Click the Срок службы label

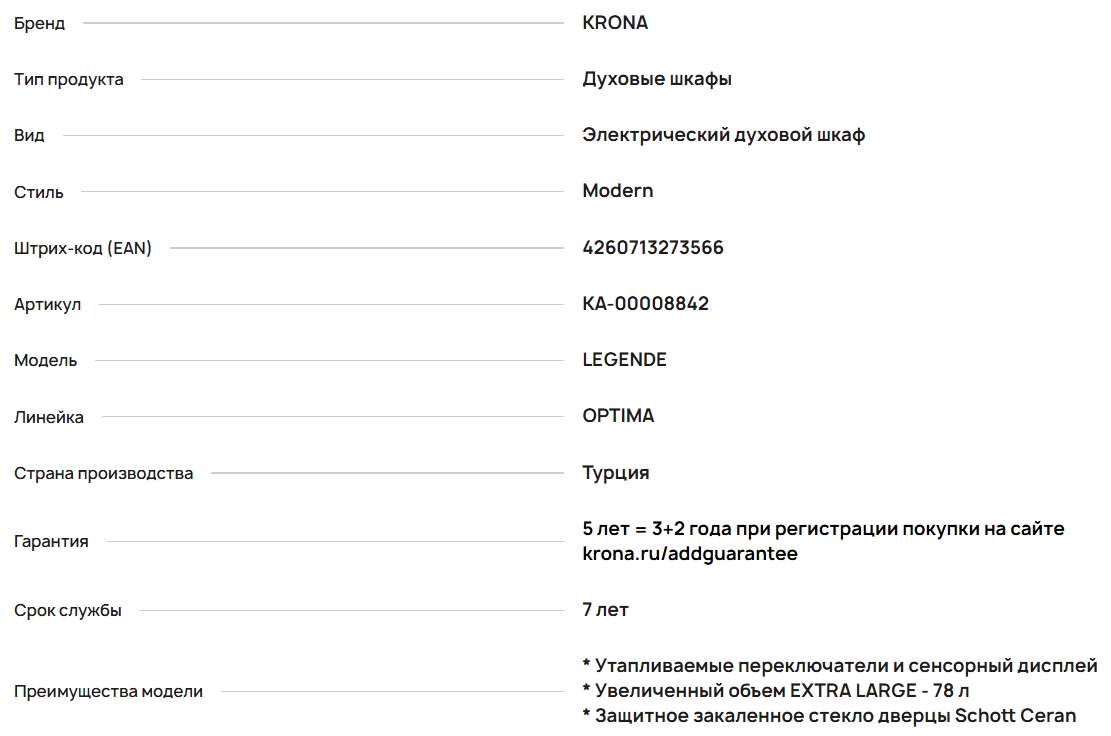click(x=68, y=611)
